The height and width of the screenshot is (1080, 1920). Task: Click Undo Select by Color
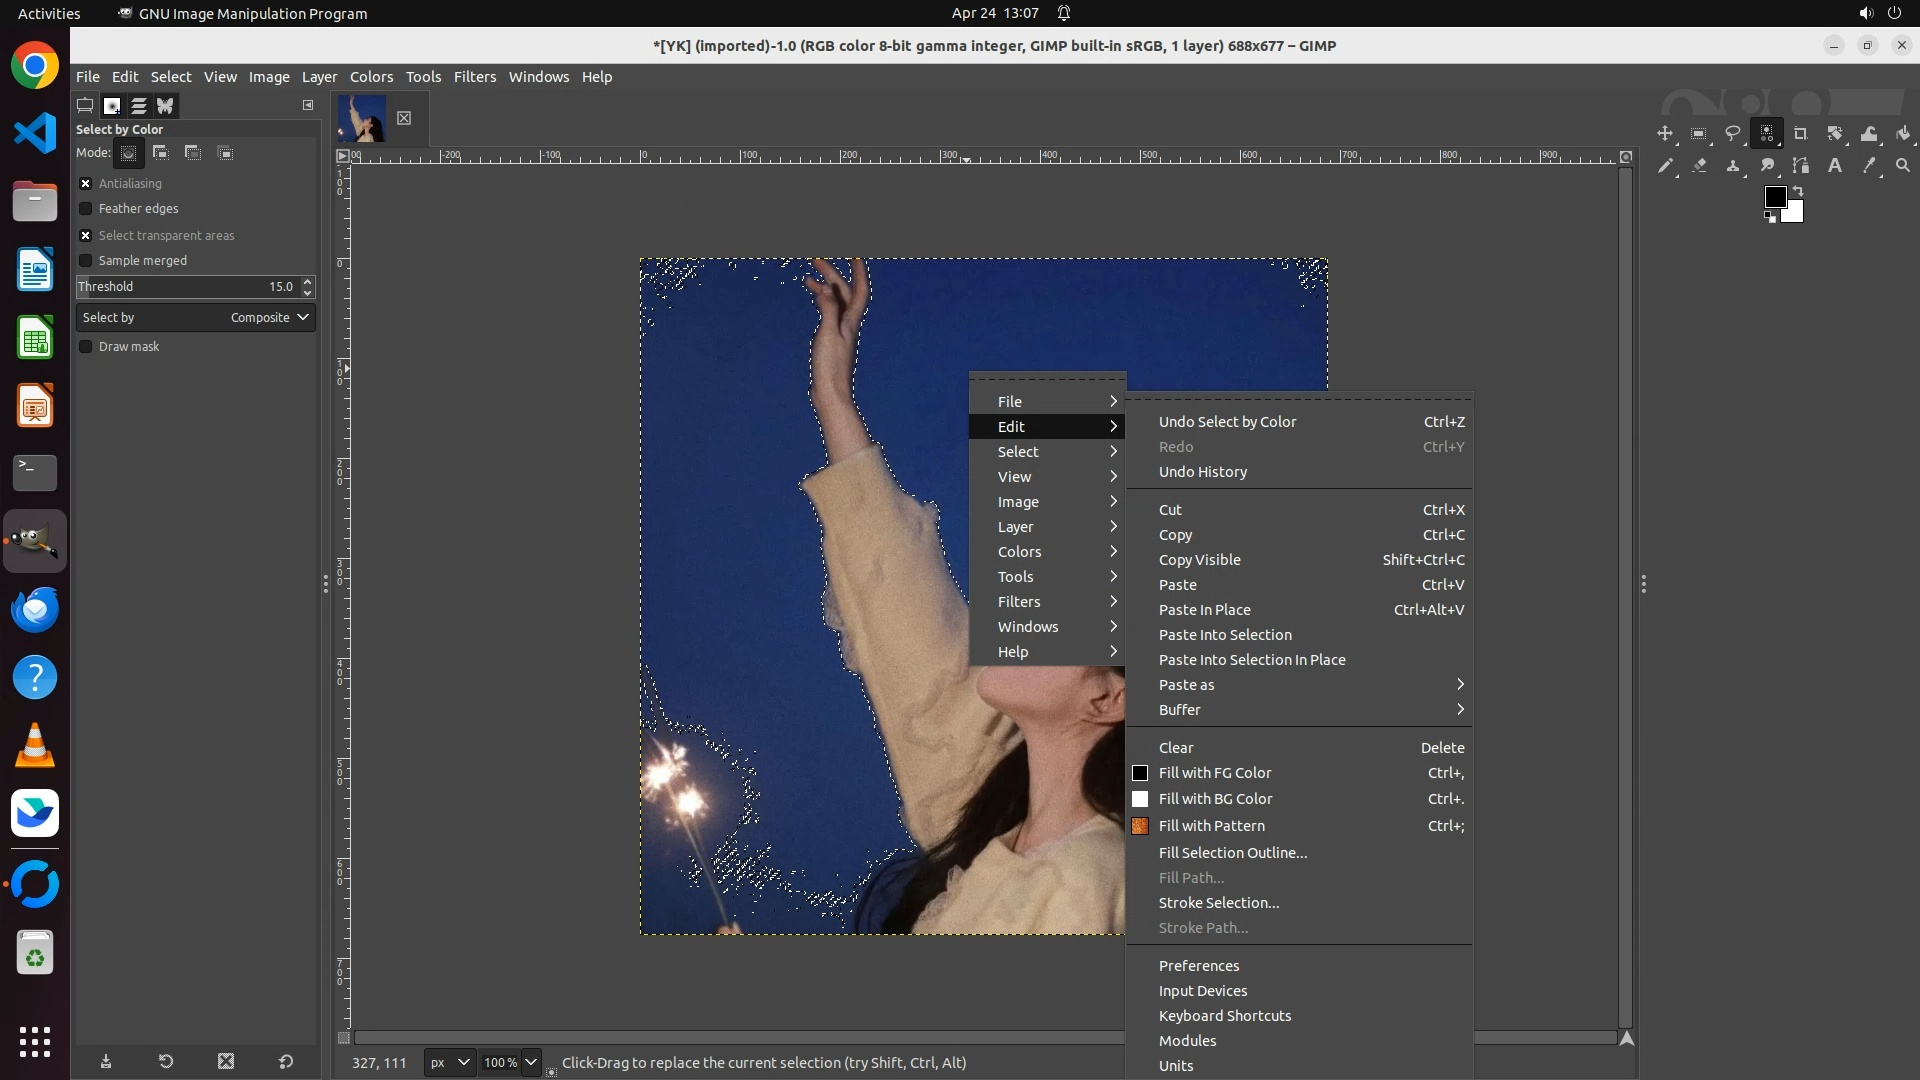coord(1227,422)
